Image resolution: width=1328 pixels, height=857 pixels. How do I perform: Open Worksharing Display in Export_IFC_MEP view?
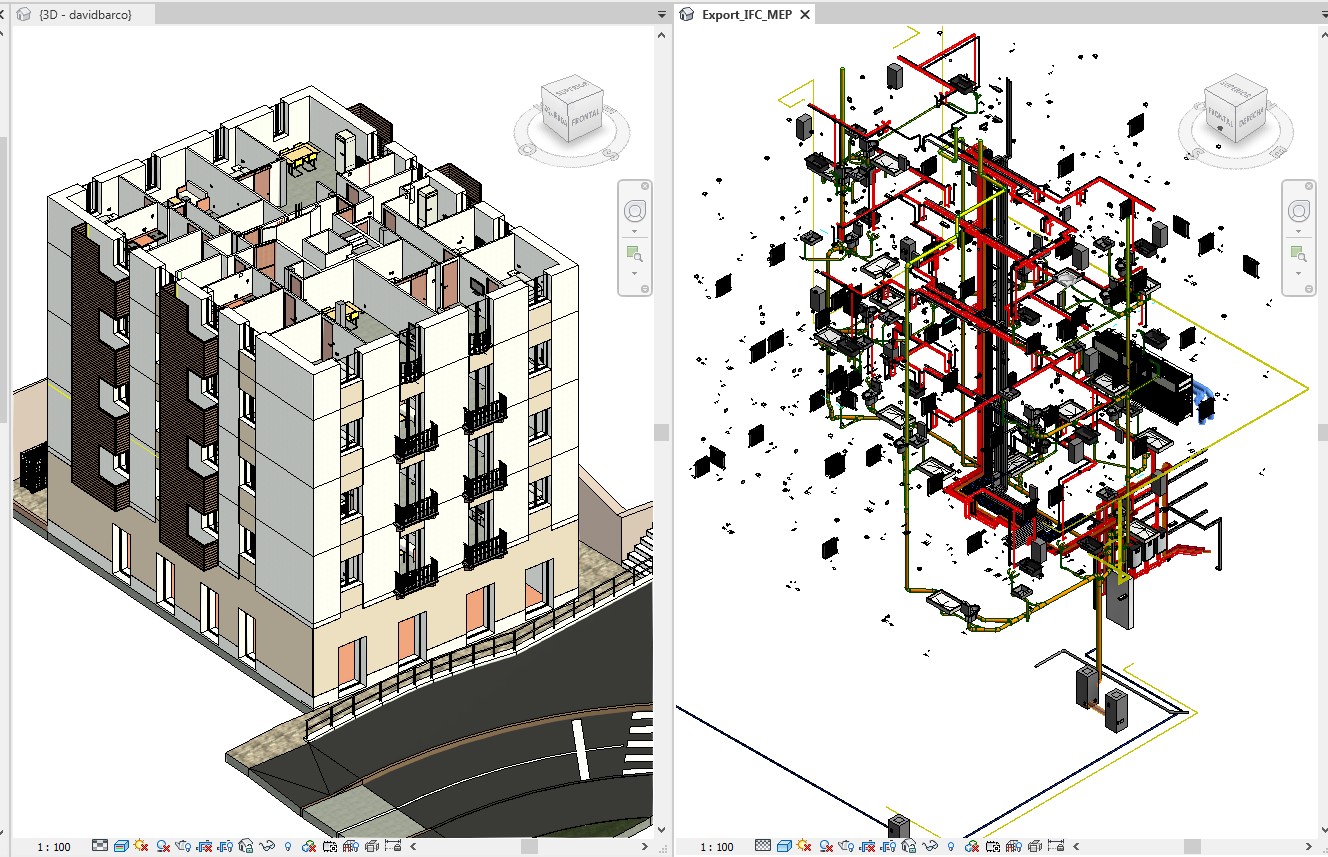974,846
